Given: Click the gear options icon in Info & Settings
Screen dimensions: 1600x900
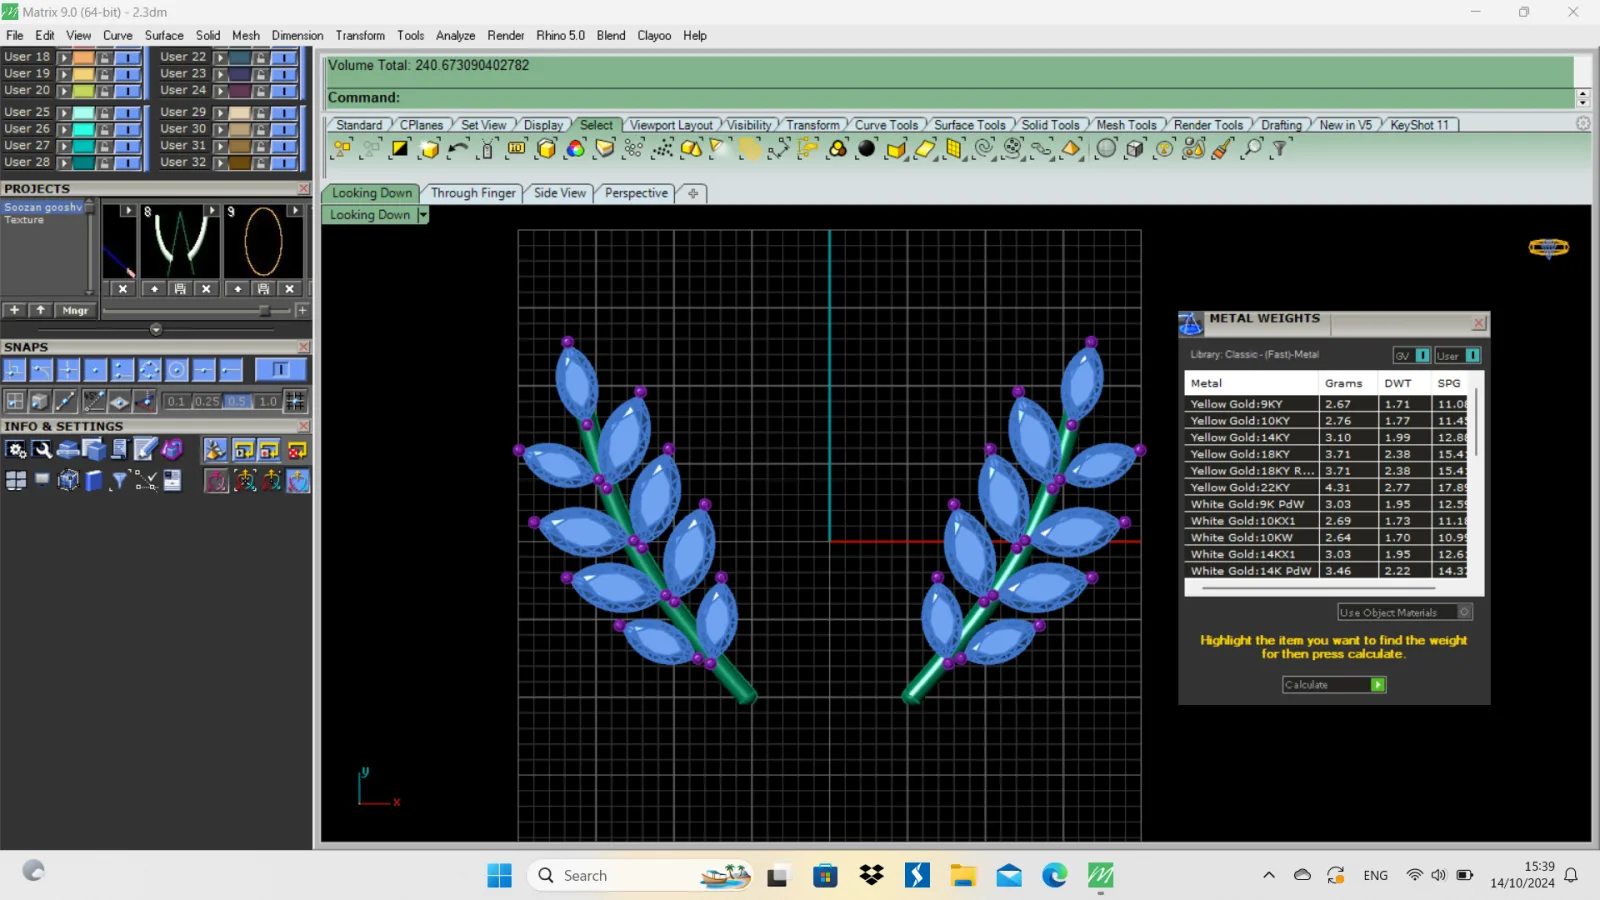Looking at the screenshot, I should point(16,450).
